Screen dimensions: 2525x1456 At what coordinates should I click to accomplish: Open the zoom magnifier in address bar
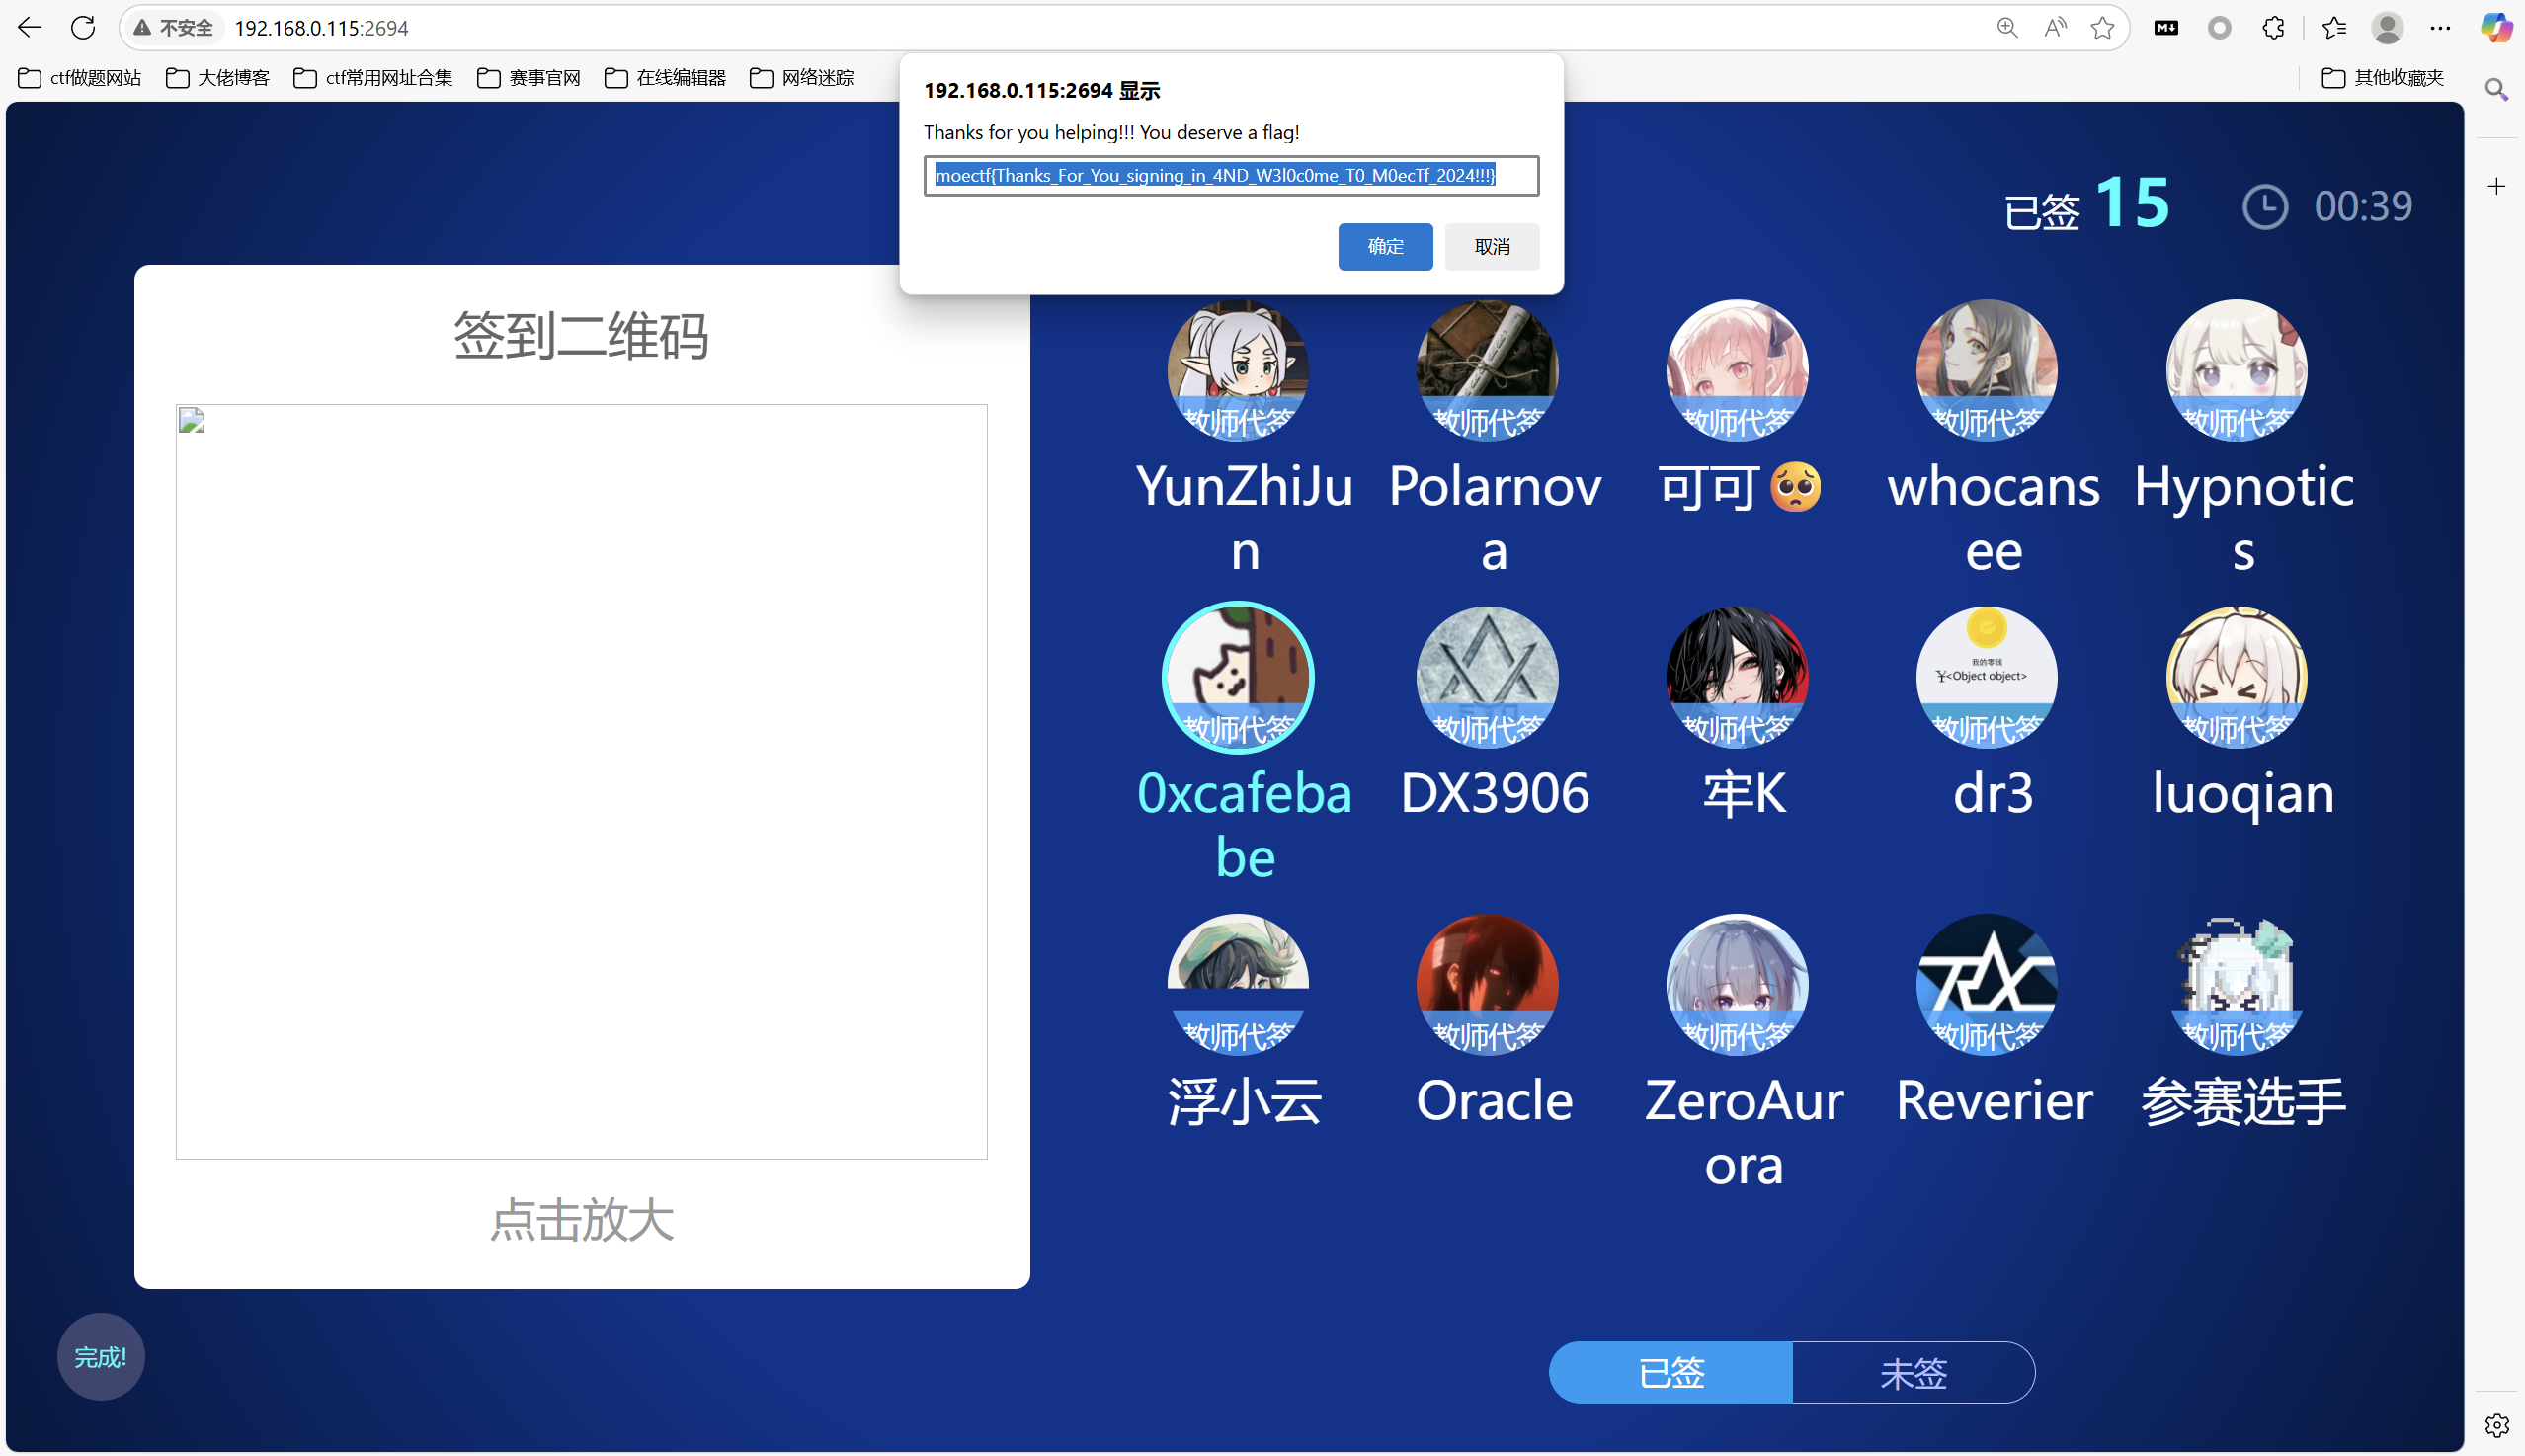[2006, 28]
